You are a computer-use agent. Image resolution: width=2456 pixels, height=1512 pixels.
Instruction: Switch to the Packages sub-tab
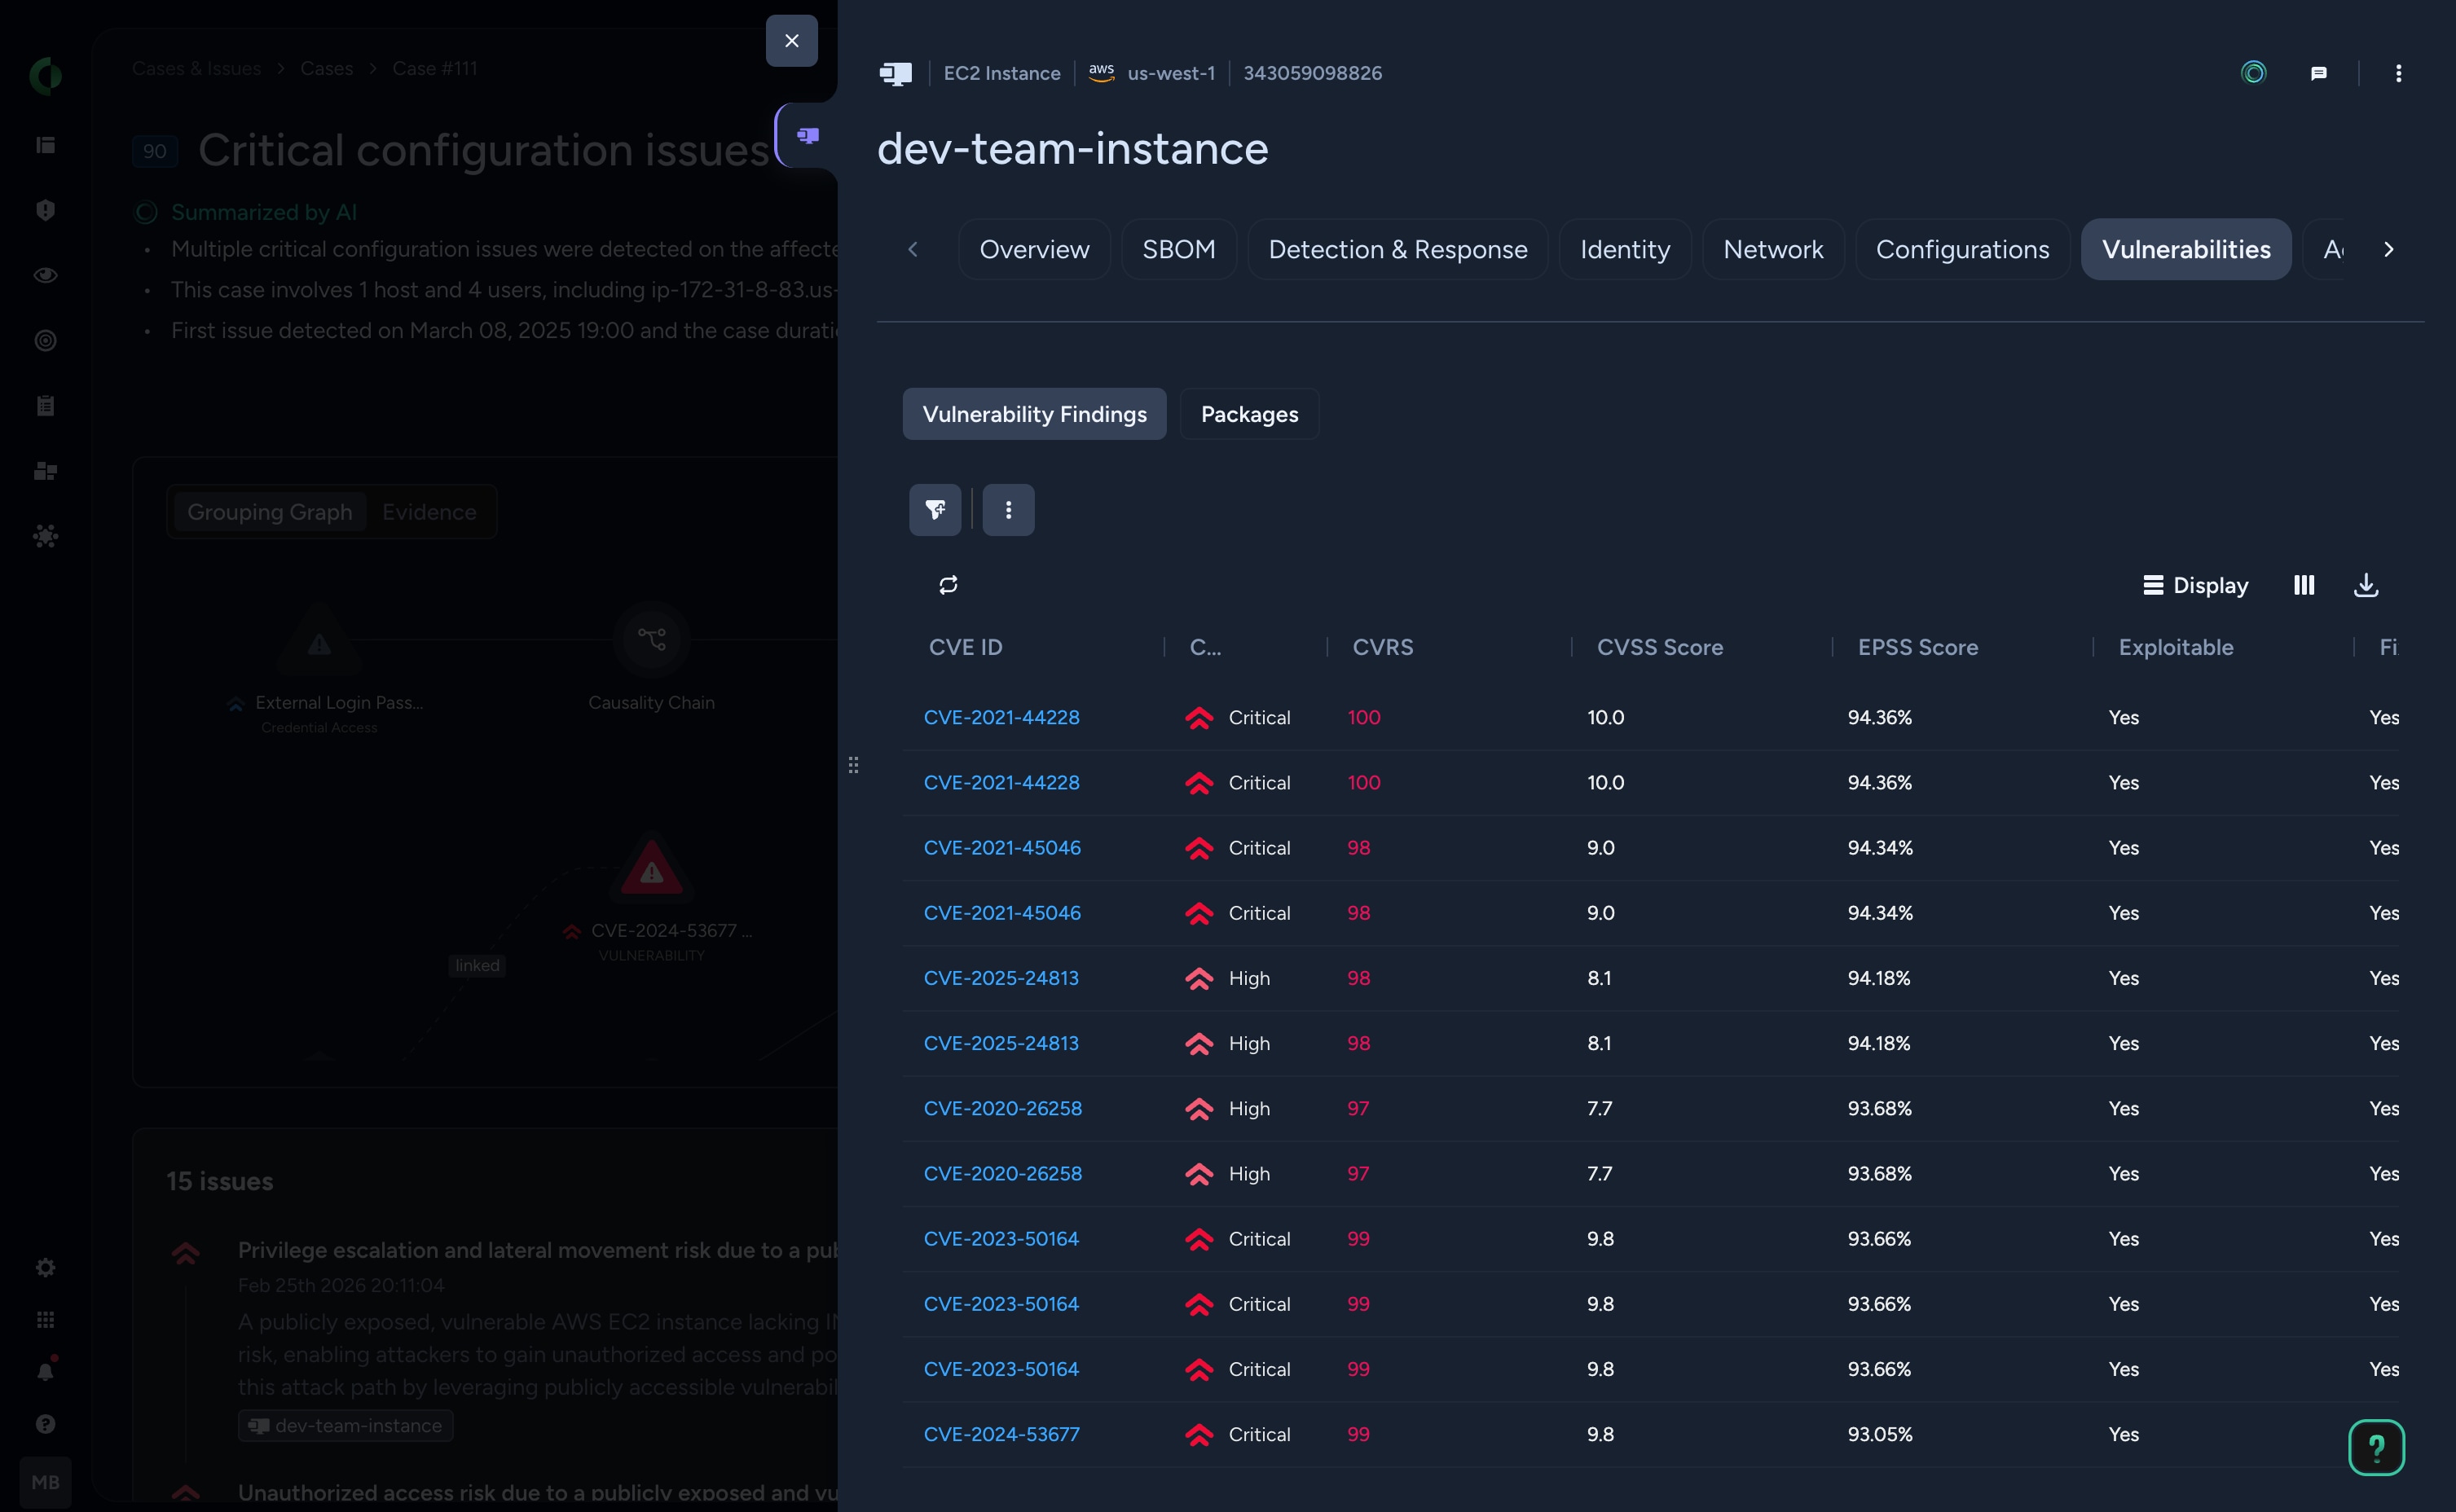pos(1248,414)
